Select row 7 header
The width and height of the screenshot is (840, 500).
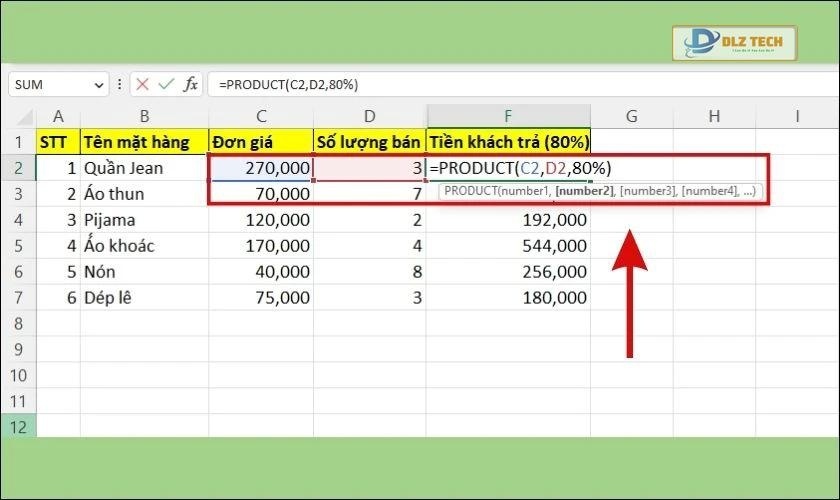point(18,297)
